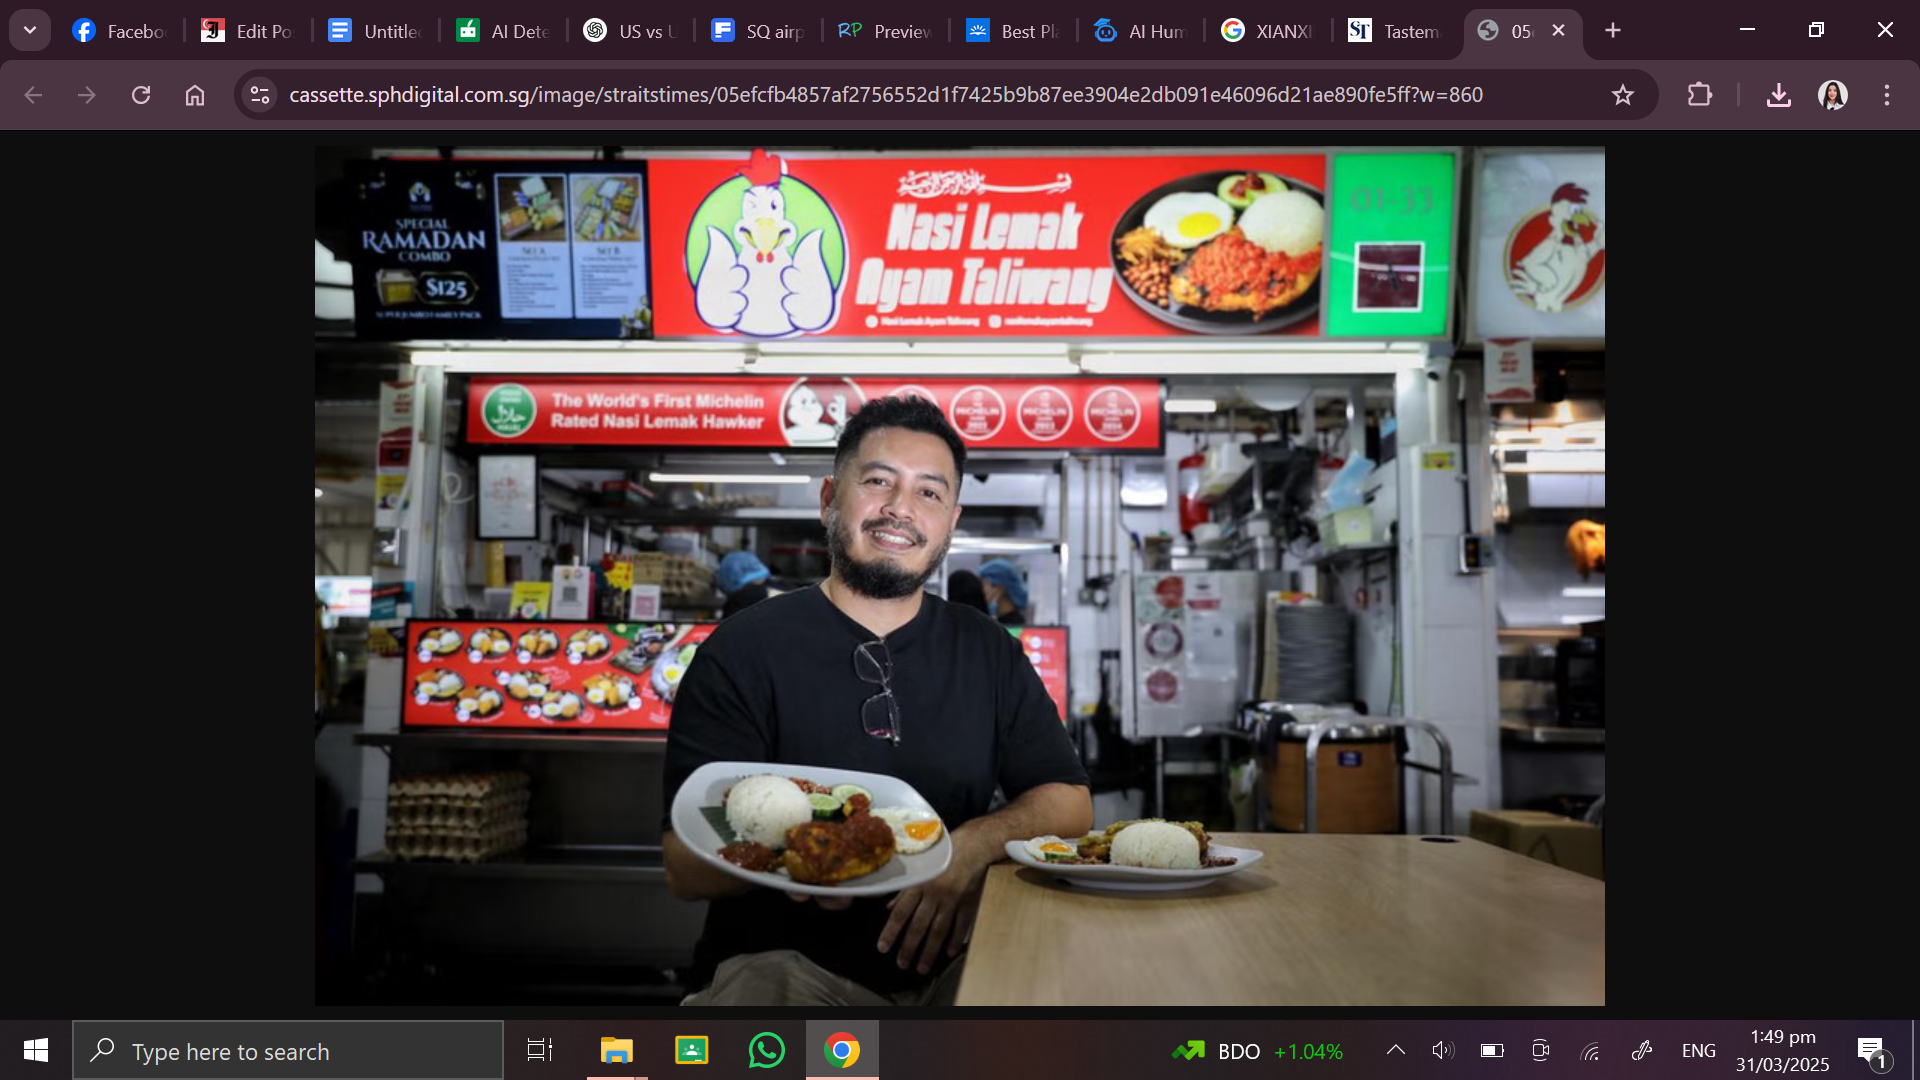The width and height of the screenshot is (1920, 1080).
Task: Open Windows Task View
Action: (x=540, y=1050)
